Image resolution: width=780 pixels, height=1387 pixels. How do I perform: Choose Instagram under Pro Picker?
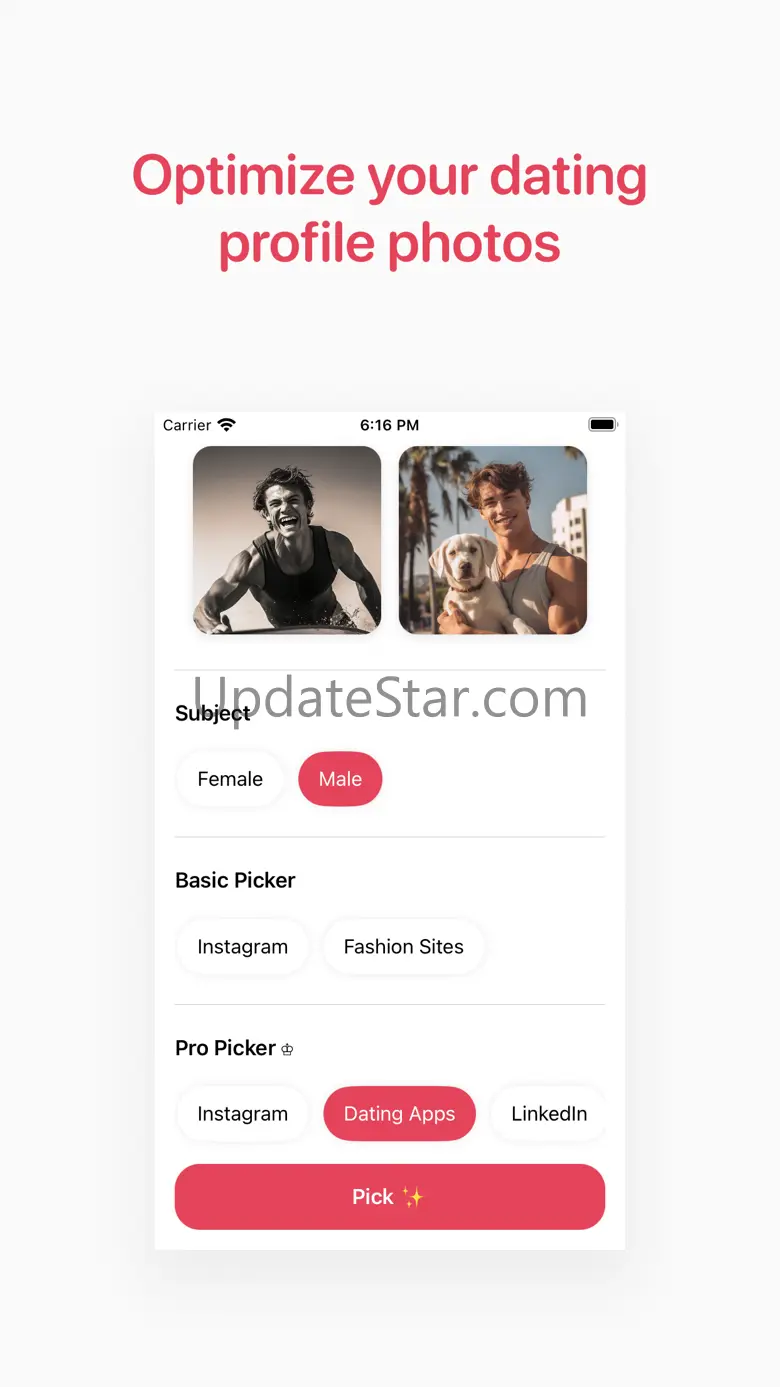(x=242, y=1114)
